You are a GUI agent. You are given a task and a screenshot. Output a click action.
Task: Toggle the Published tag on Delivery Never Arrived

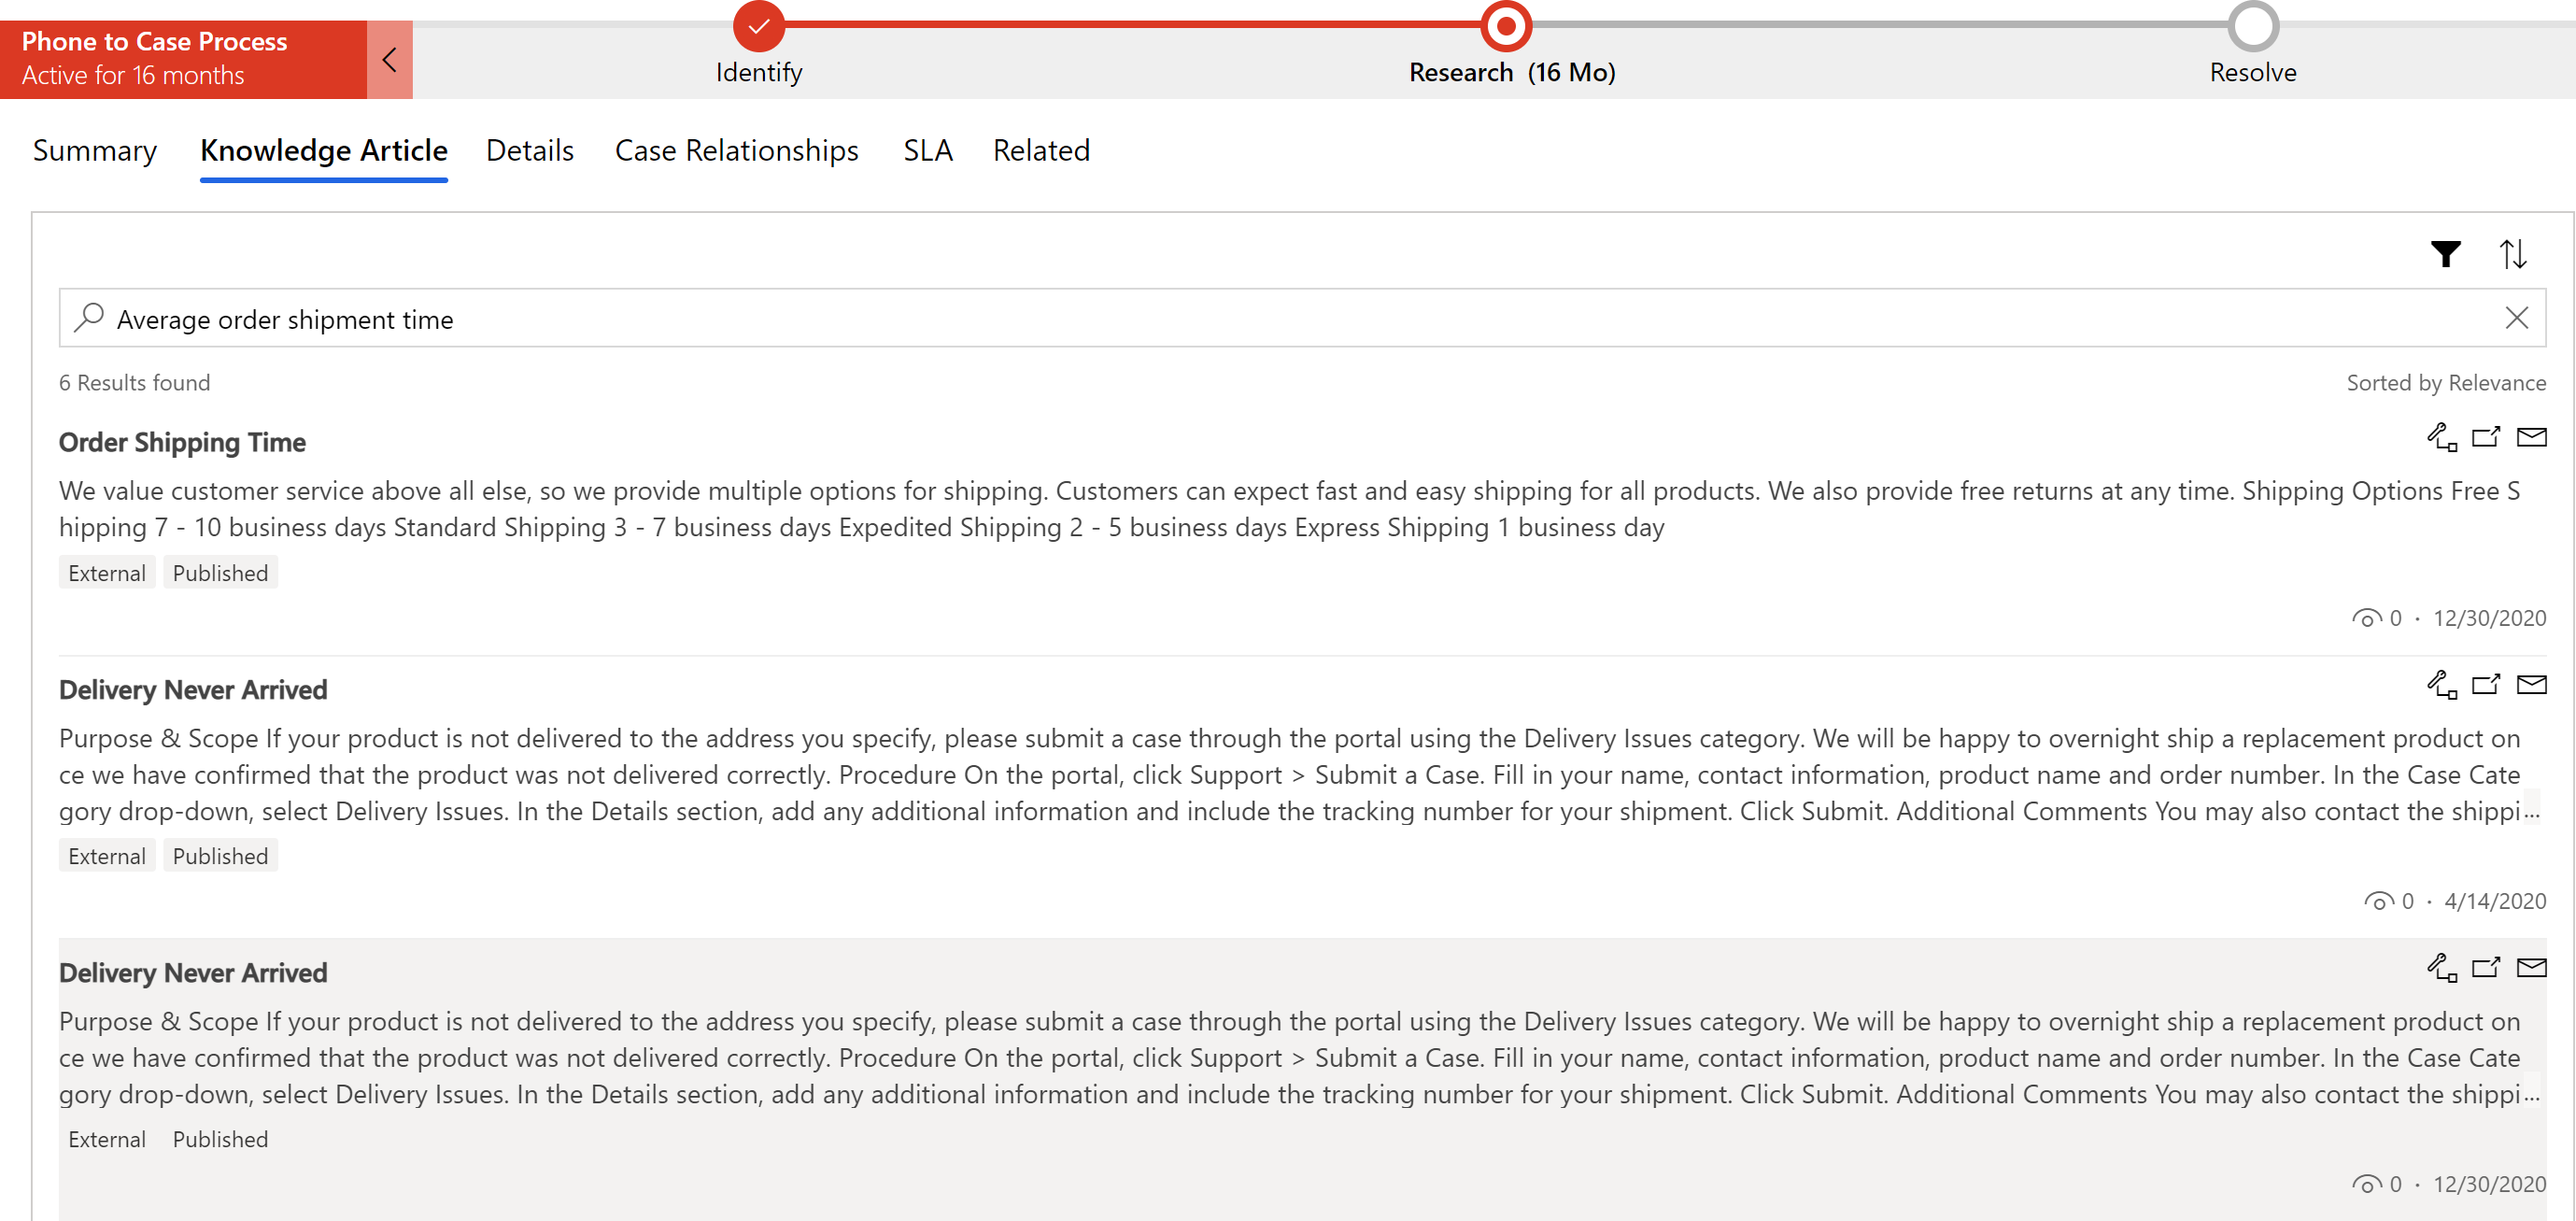[220, 856]
